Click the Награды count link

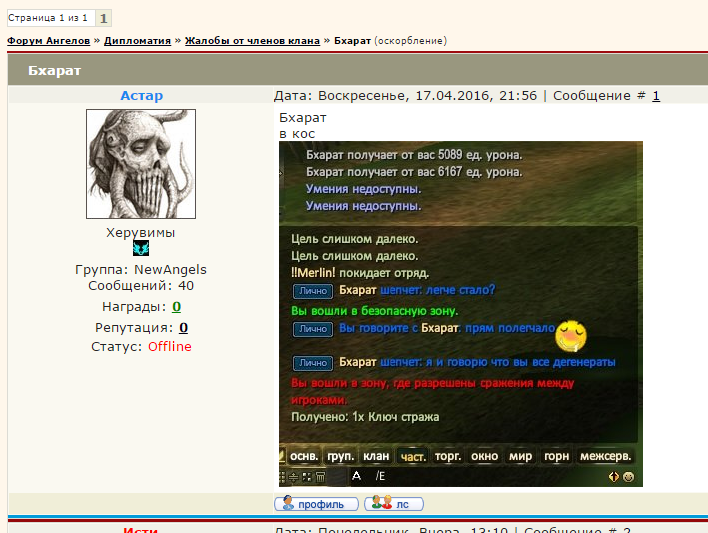click(x=176, y=307)
